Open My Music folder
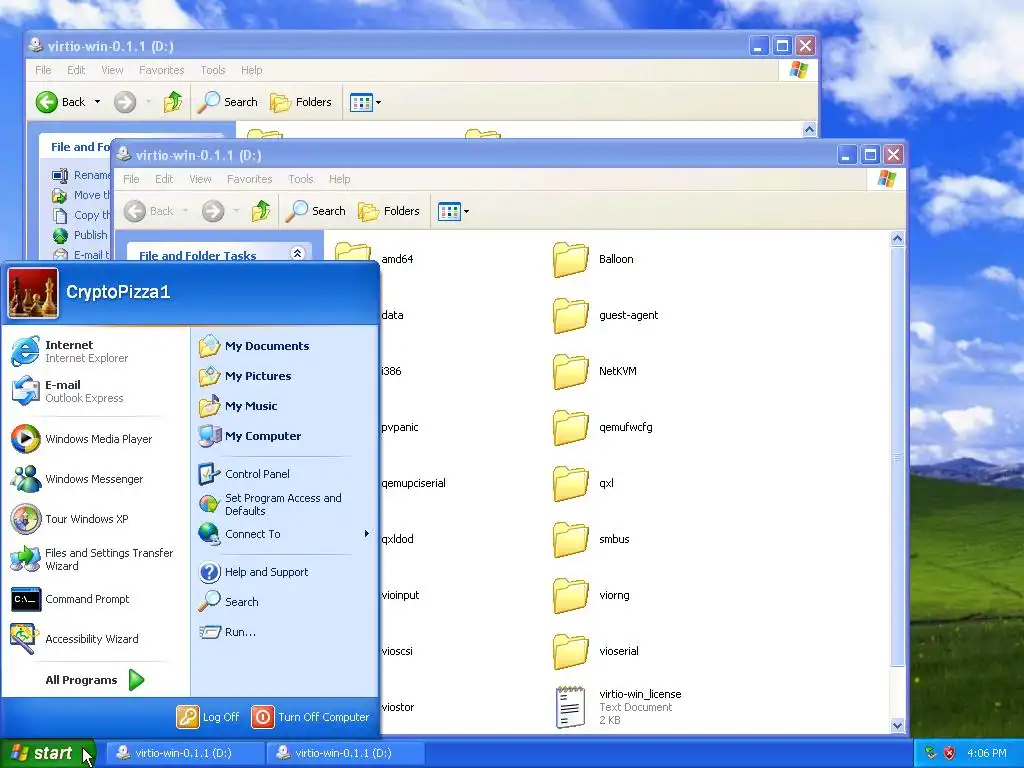1024x768 pixels. [x=238, y=406]
